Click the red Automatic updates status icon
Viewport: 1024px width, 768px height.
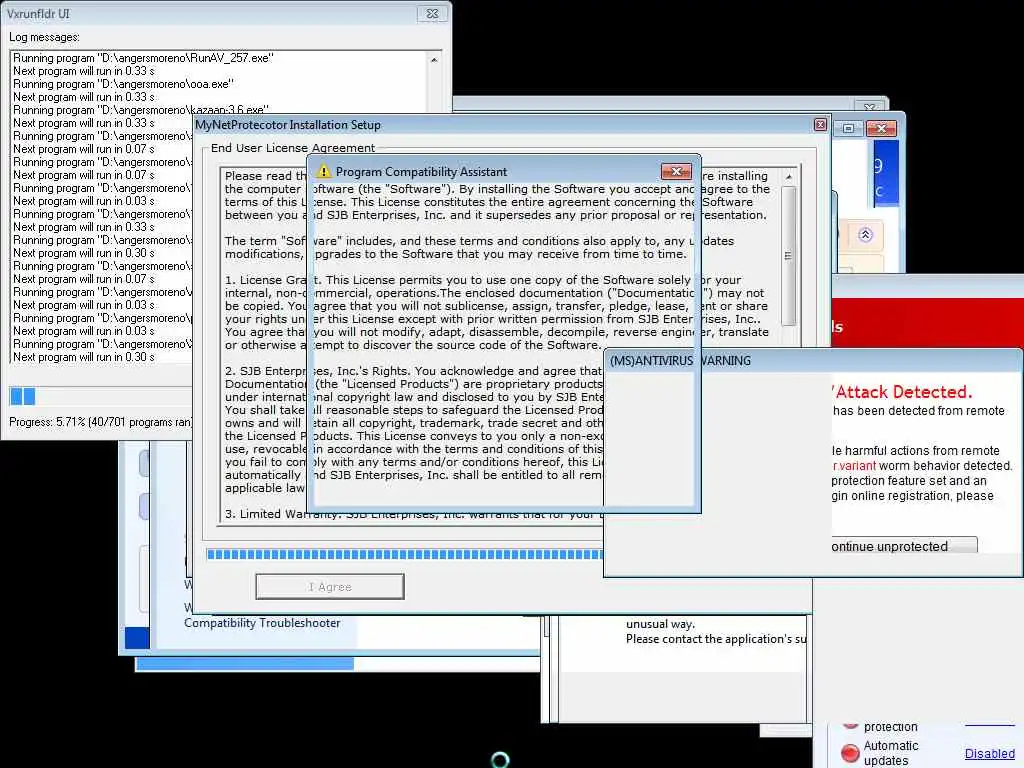click(x=850, y=753)
